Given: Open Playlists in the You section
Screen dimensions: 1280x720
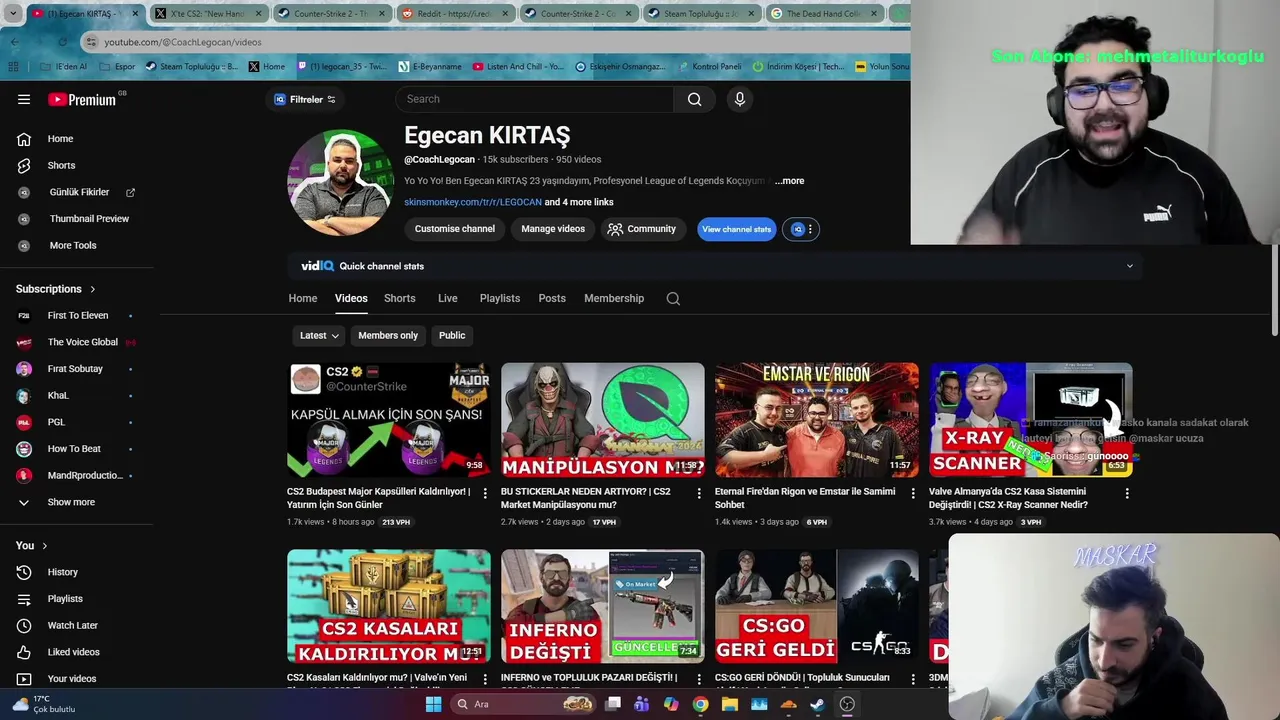Looking at the screenshot, I should (x=65, y=599).
